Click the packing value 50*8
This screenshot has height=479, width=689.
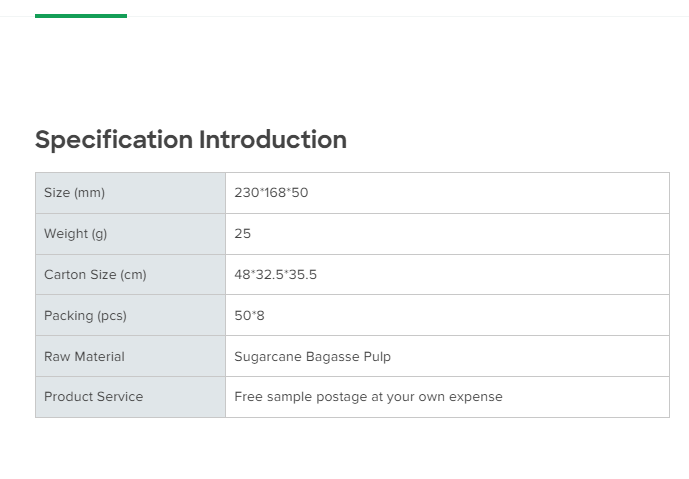(249, 316)
